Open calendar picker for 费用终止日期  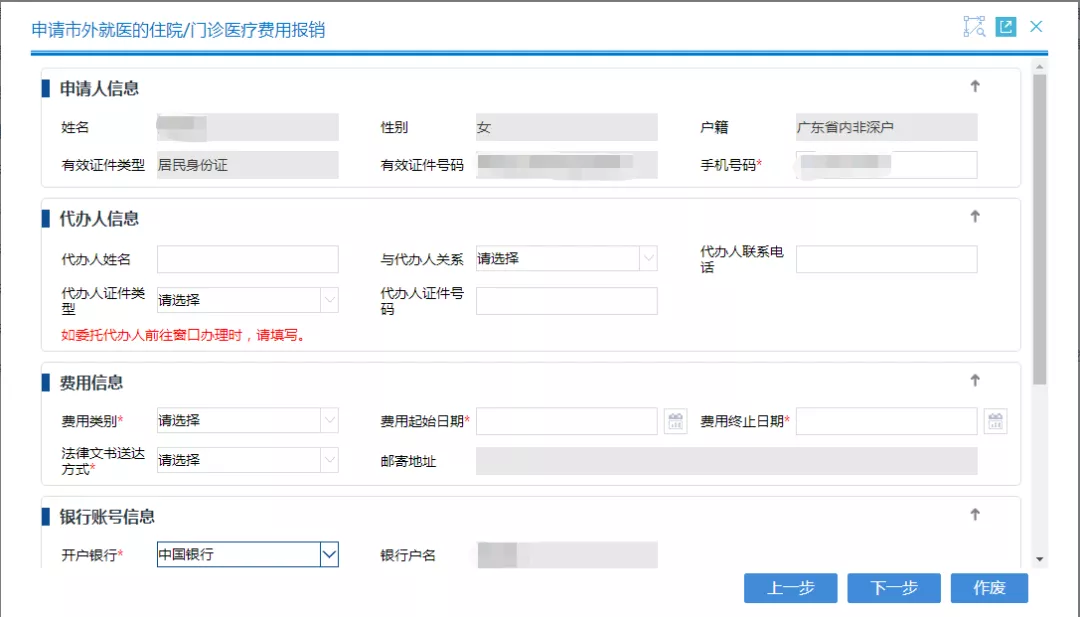[995, 422]
